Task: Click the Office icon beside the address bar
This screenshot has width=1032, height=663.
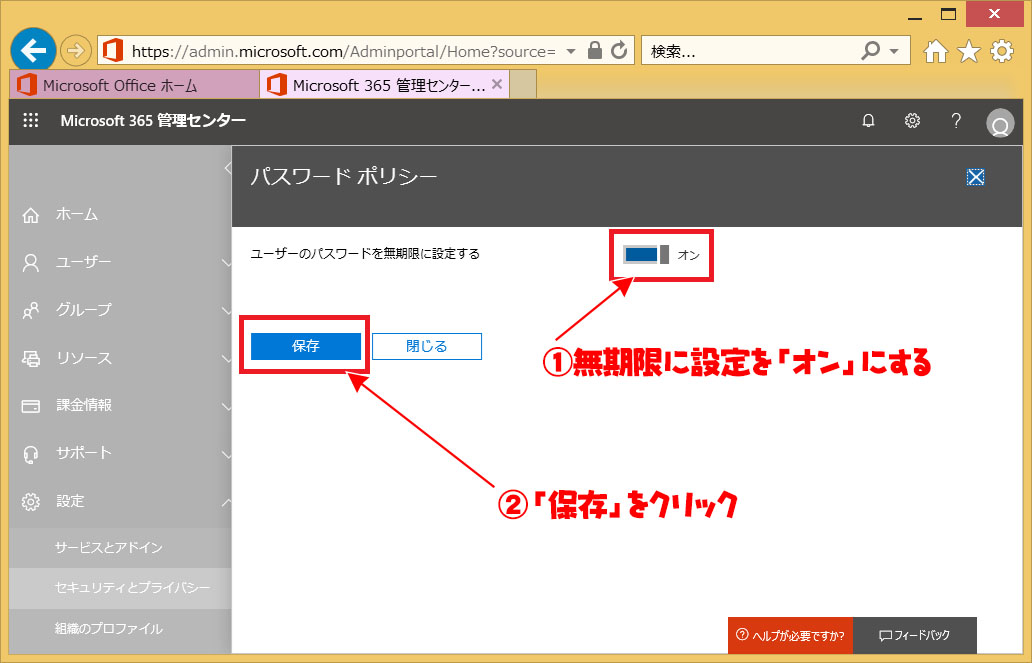Action: point(113,50)
